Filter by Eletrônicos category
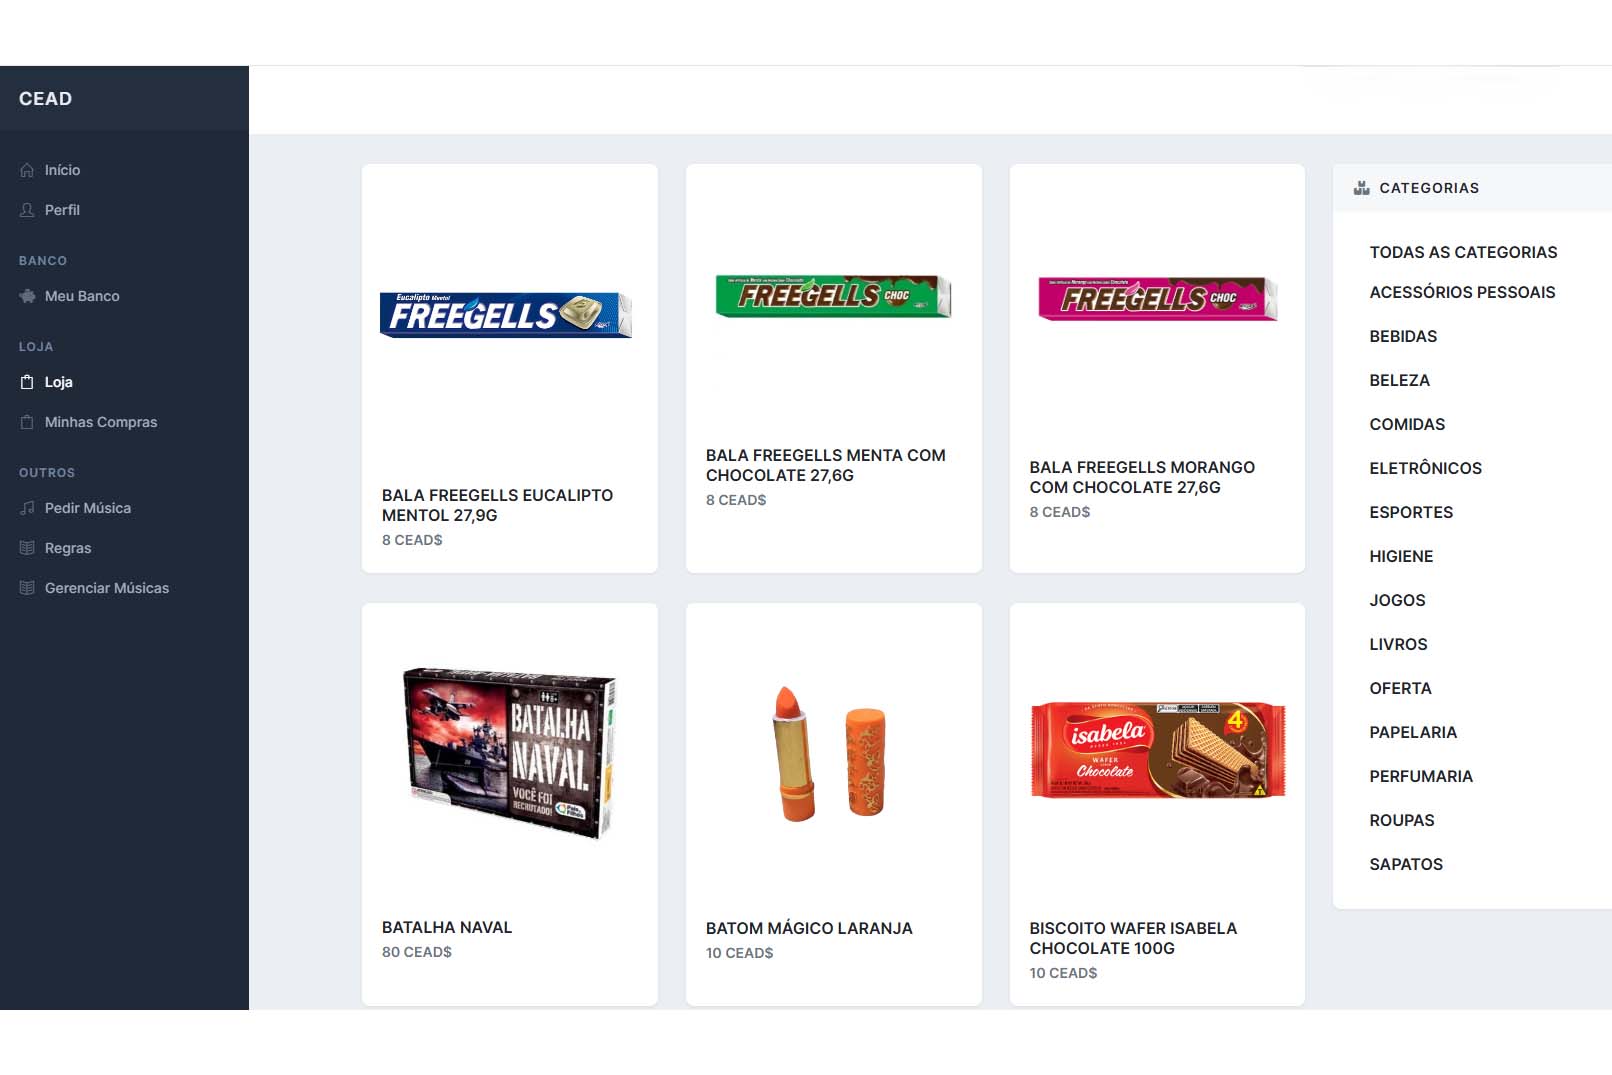1612x1075 pixels. (x=1425, y=469)
